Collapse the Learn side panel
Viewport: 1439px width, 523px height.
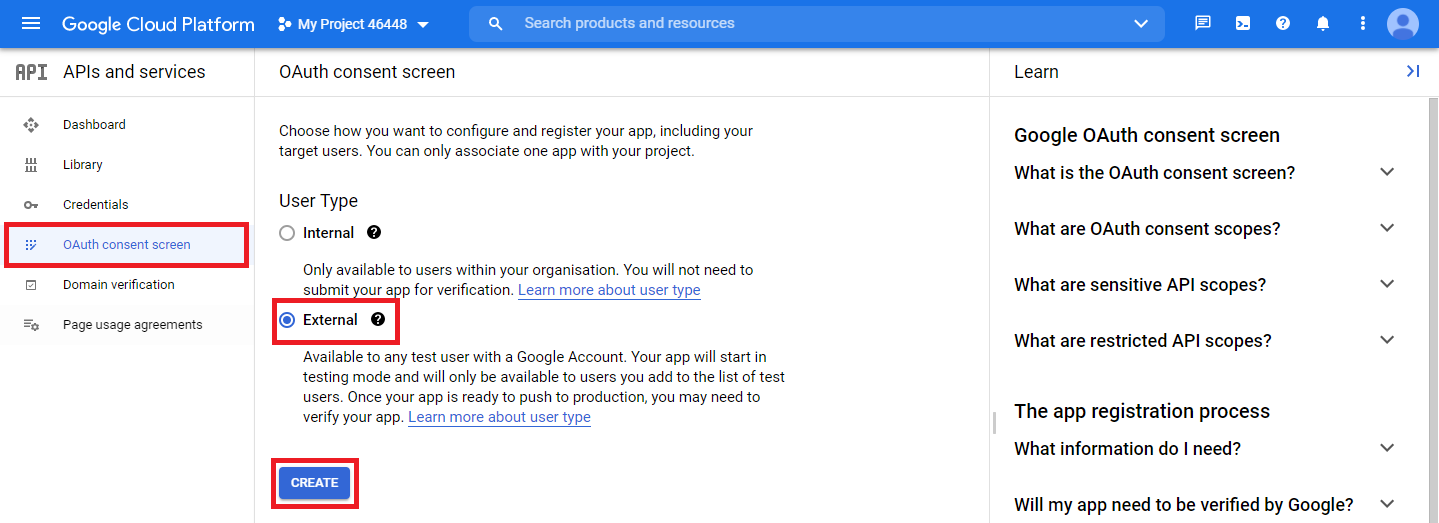[x=1413, y=71]
